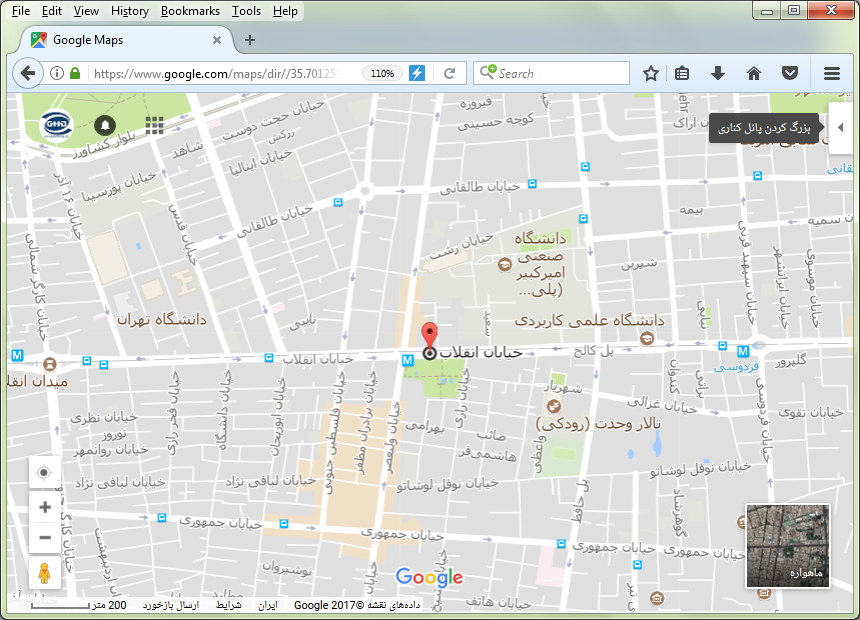Image resolution: width=860 pixels, height=620 pixels.
Task: Open the History menu
Action: (x=129, y=11)
